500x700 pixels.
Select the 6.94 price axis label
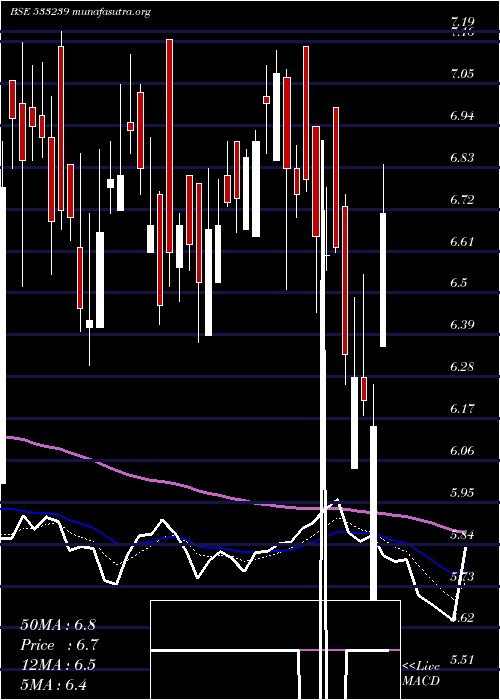pos(462,116)
